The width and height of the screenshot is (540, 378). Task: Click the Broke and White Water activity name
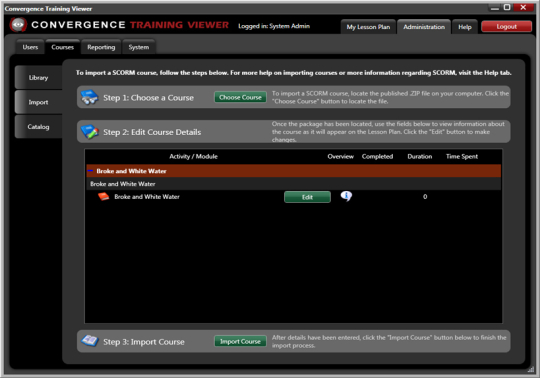click(x=147, y=197)
